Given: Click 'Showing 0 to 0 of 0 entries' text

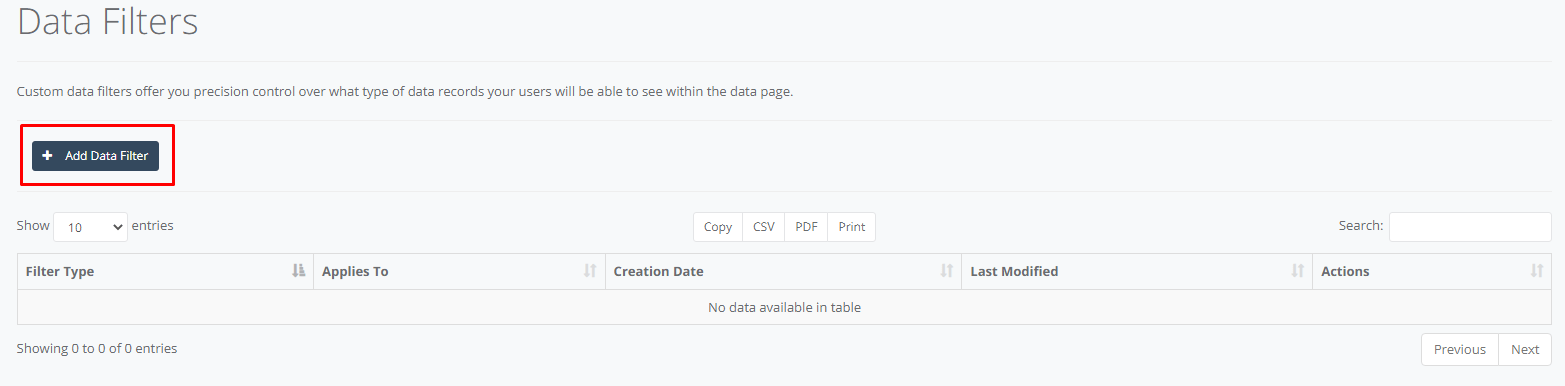Looking at the screenshot, I should (97, 349).
